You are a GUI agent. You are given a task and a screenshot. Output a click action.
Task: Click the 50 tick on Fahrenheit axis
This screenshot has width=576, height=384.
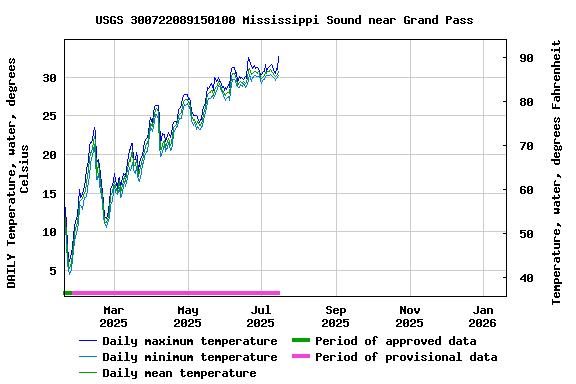(x=526, y=234)
